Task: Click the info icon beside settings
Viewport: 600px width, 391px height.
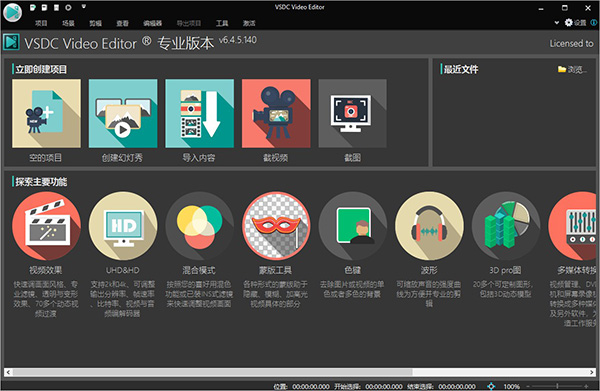Action: pyautogui.click(x=594, y=23)
